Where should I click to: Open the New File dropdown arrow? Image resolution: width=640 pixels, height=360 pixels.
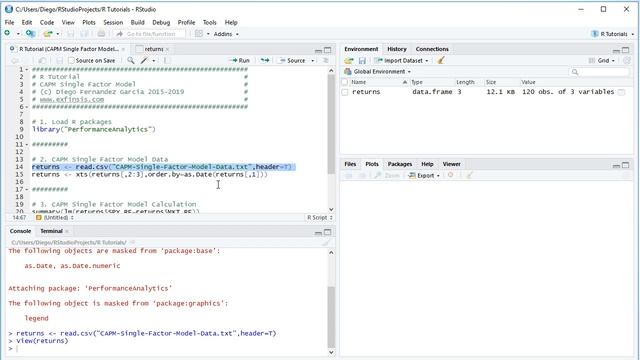pyautogui.click(x=18, y=34)
